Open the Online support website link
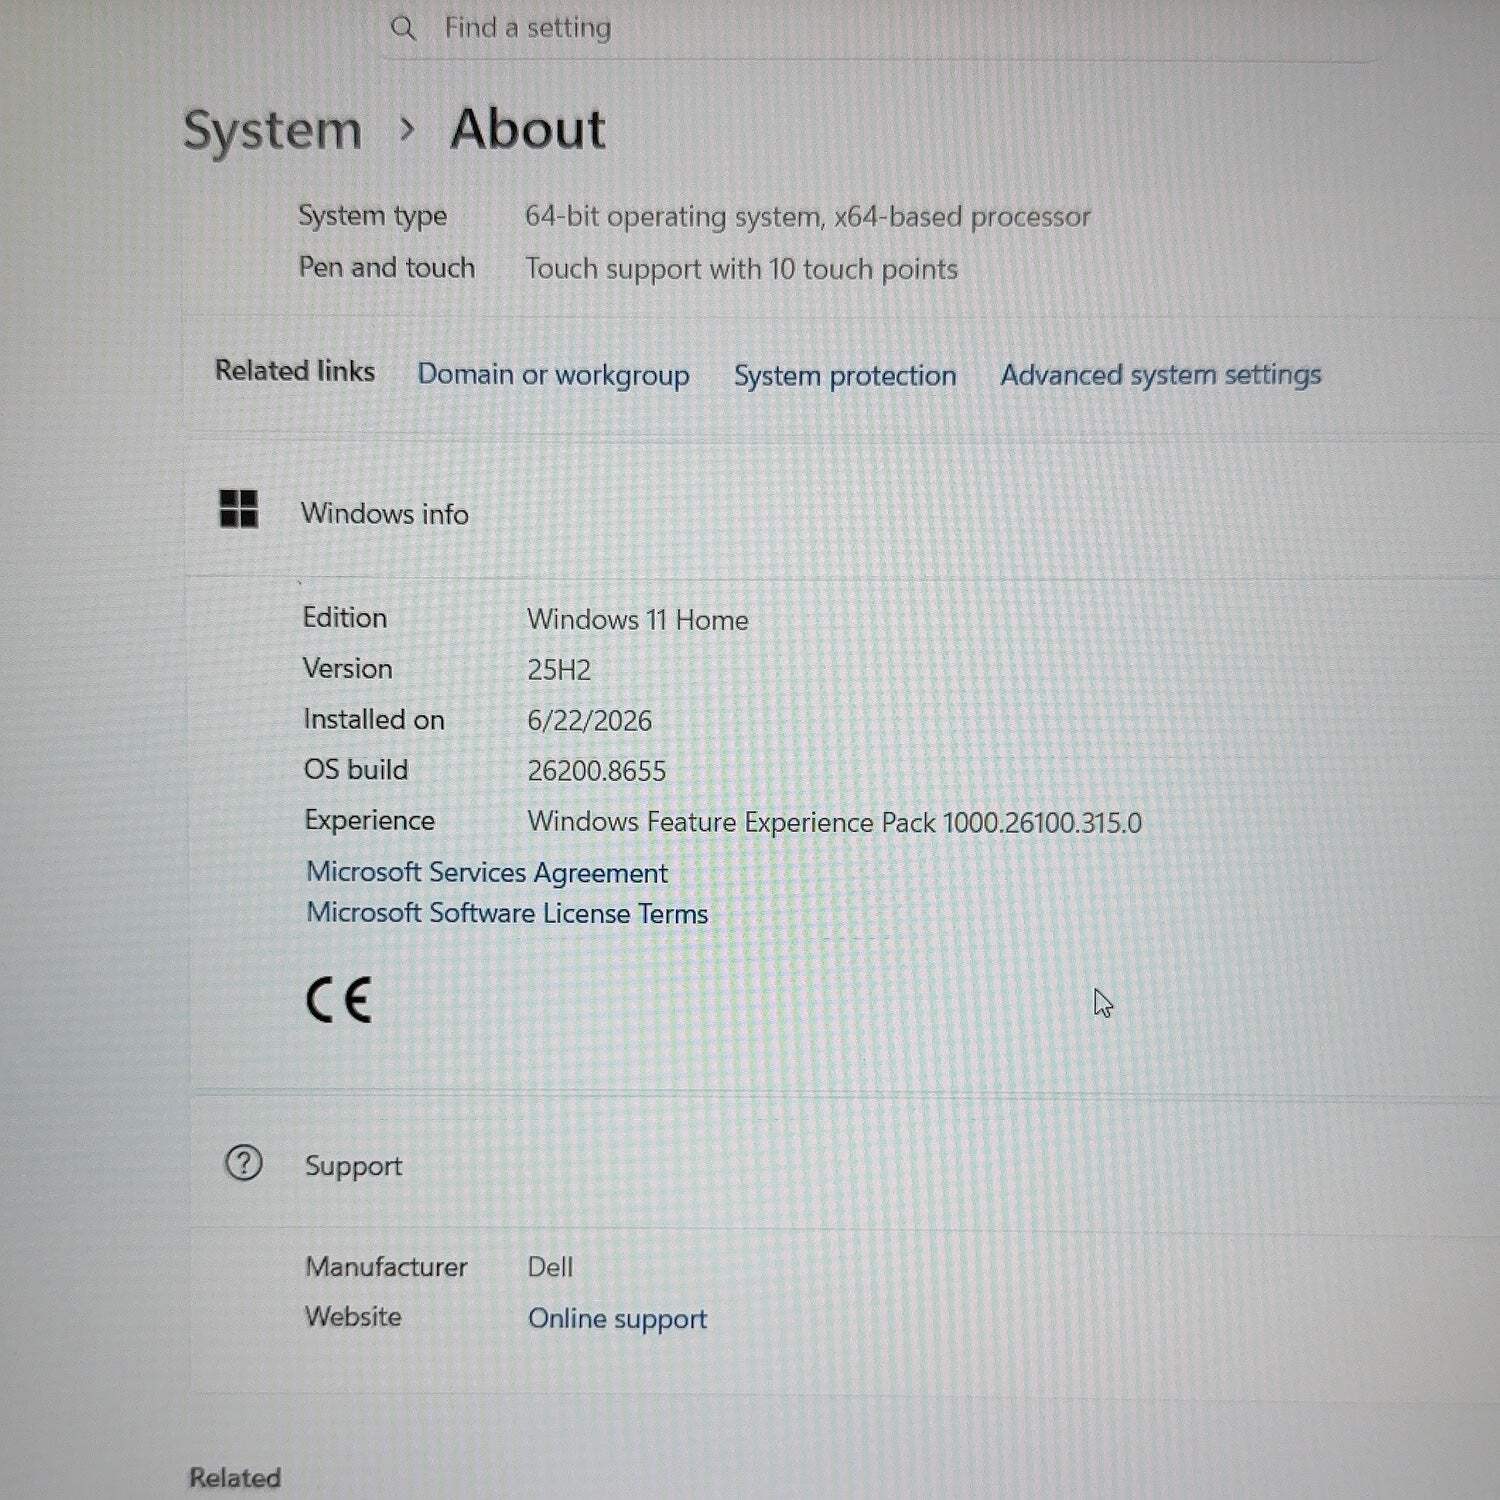This screenshot has height=1500, width=1500. pyautogui.click(x=617, y=1319)
